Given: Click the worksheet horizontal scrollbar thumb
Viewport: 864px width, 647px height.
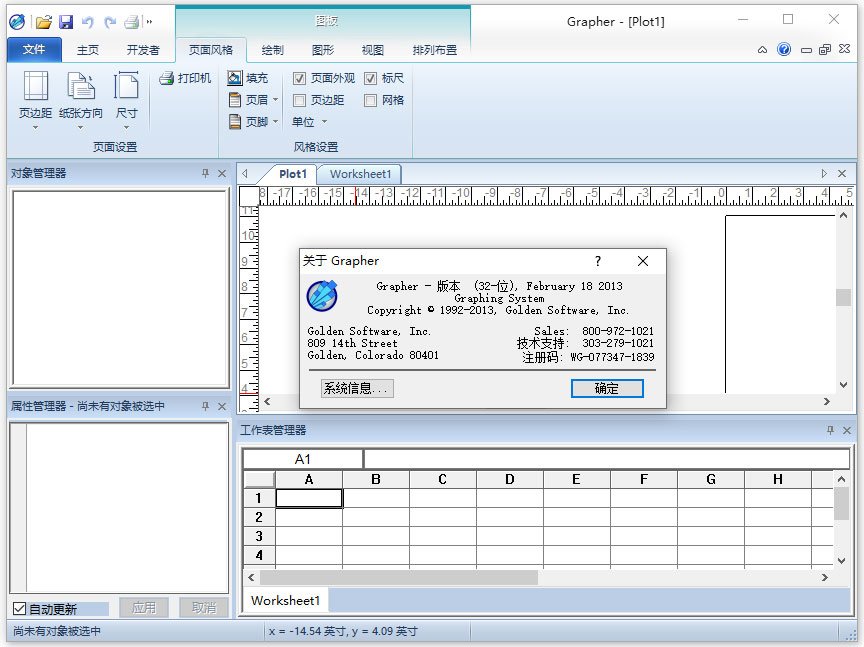Looking at the screenshot, I should point(399,577).
